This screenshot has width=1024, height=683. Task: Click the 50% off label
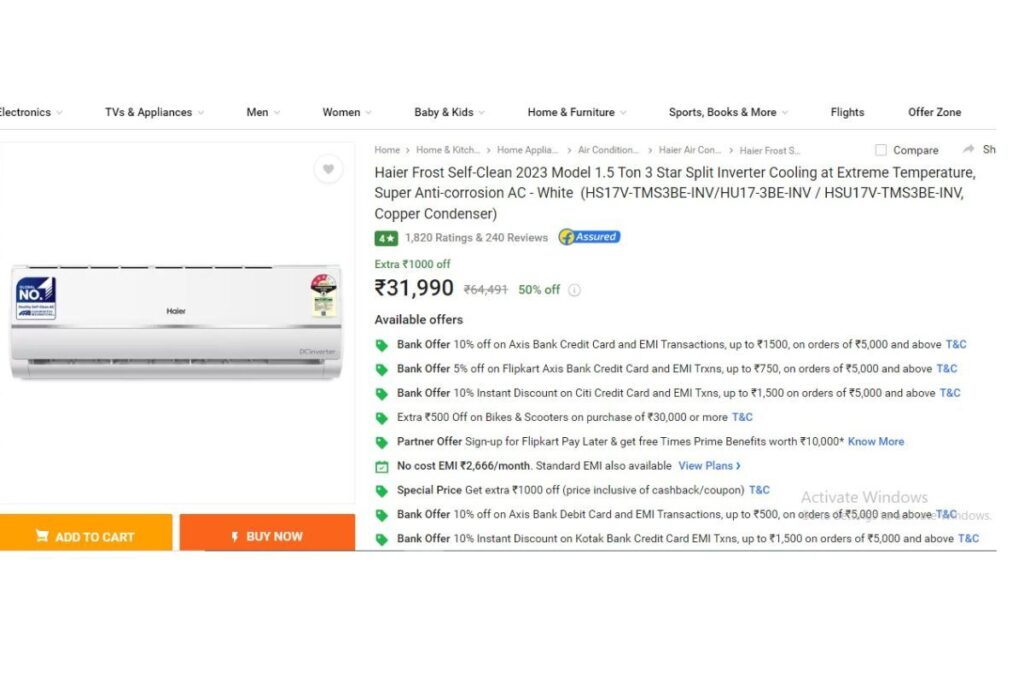(539, 290)
